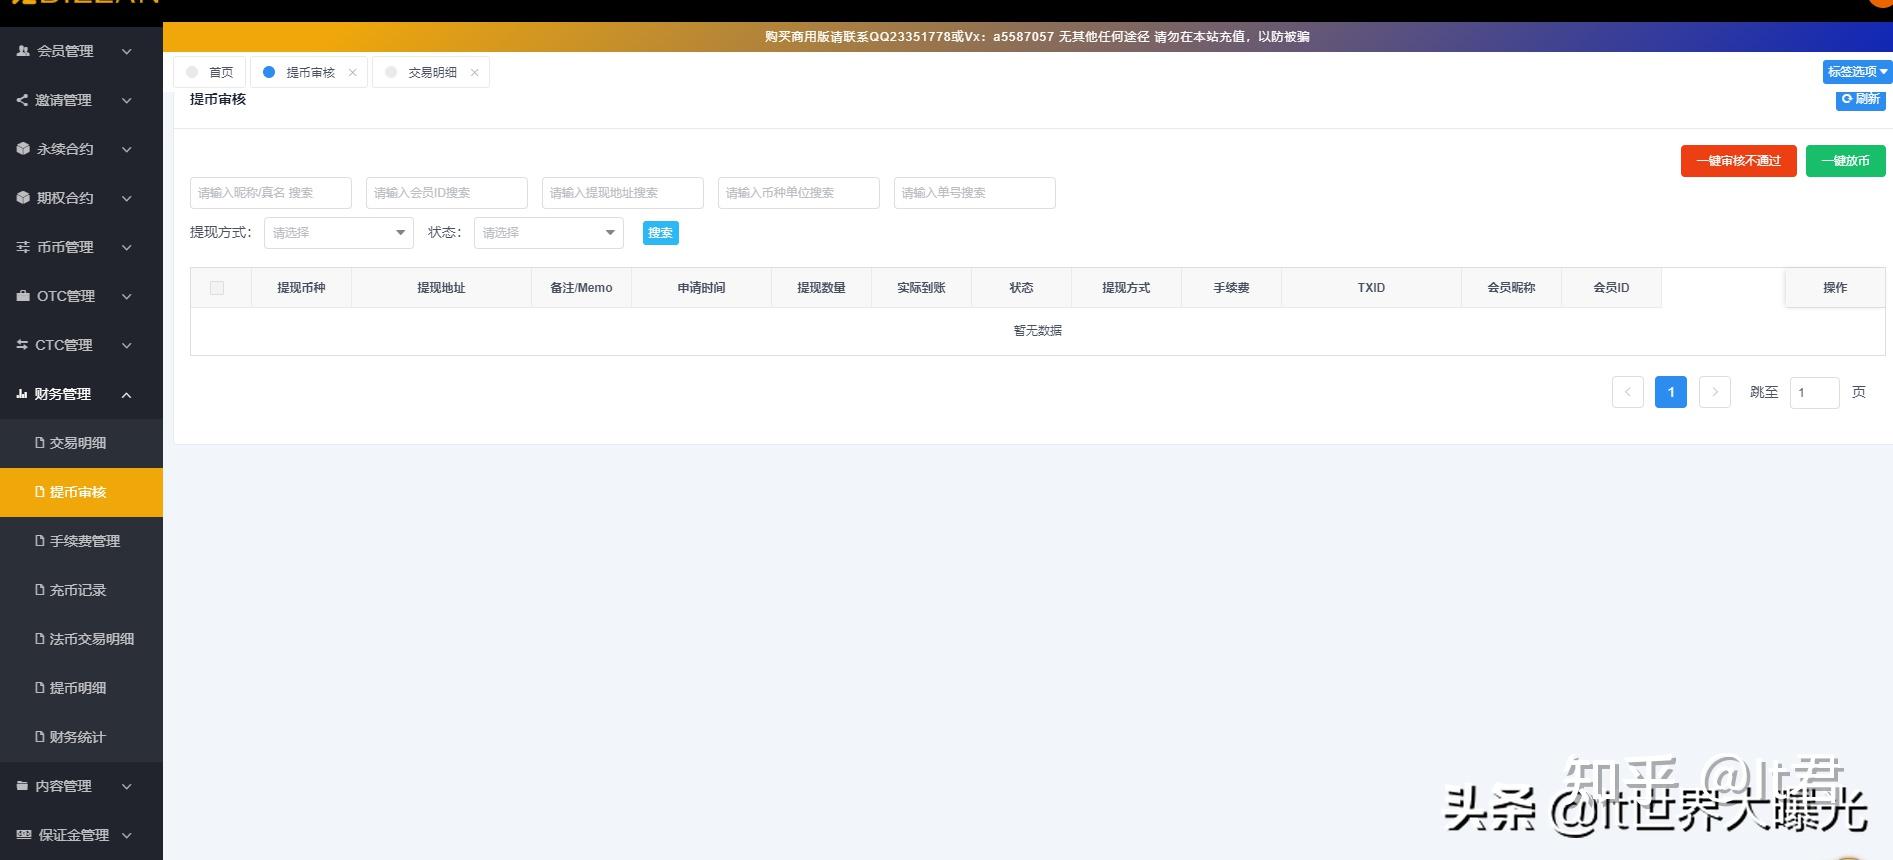Focus the nickname/real name search field
The height and width of the screenshot is (860, 1893).
click(x=271, y=193)
